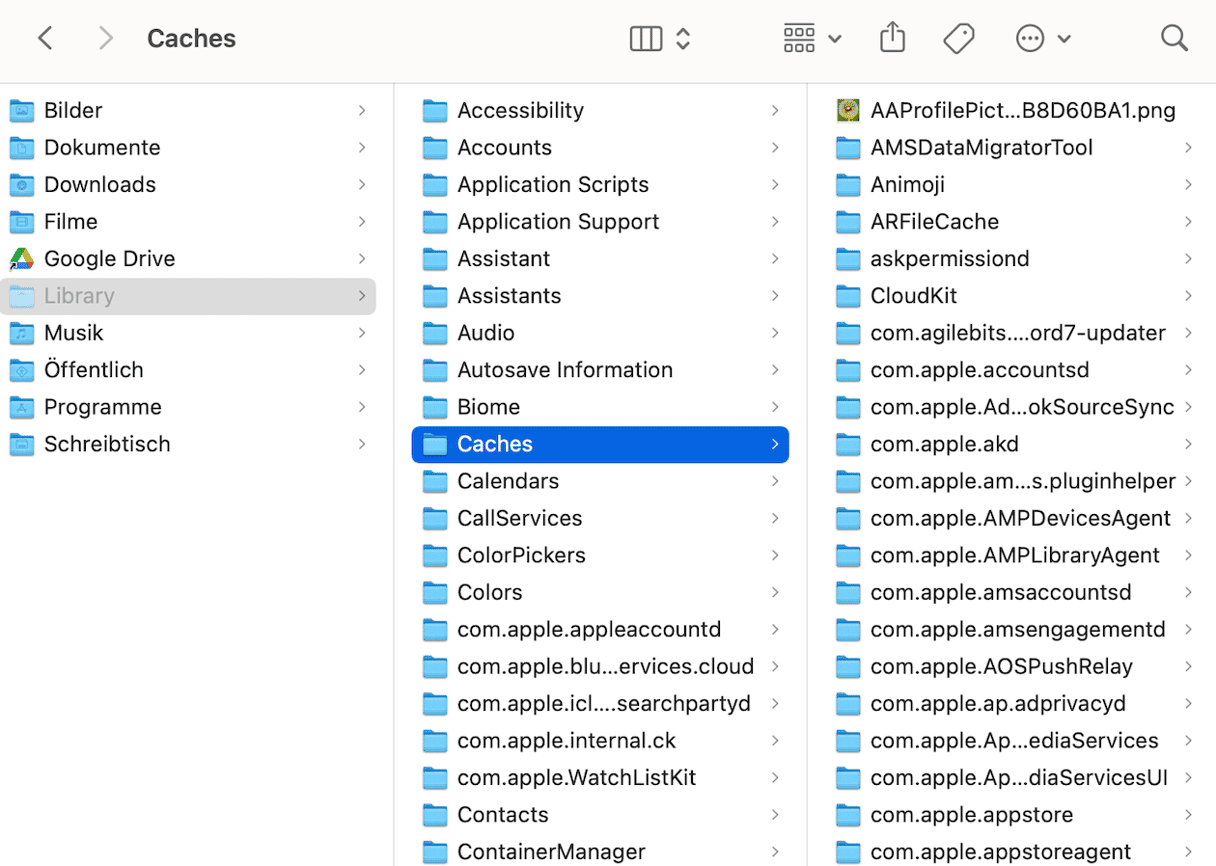Select ARFileCache folder name
The image size is (1216, 866).
pos(935,222)
